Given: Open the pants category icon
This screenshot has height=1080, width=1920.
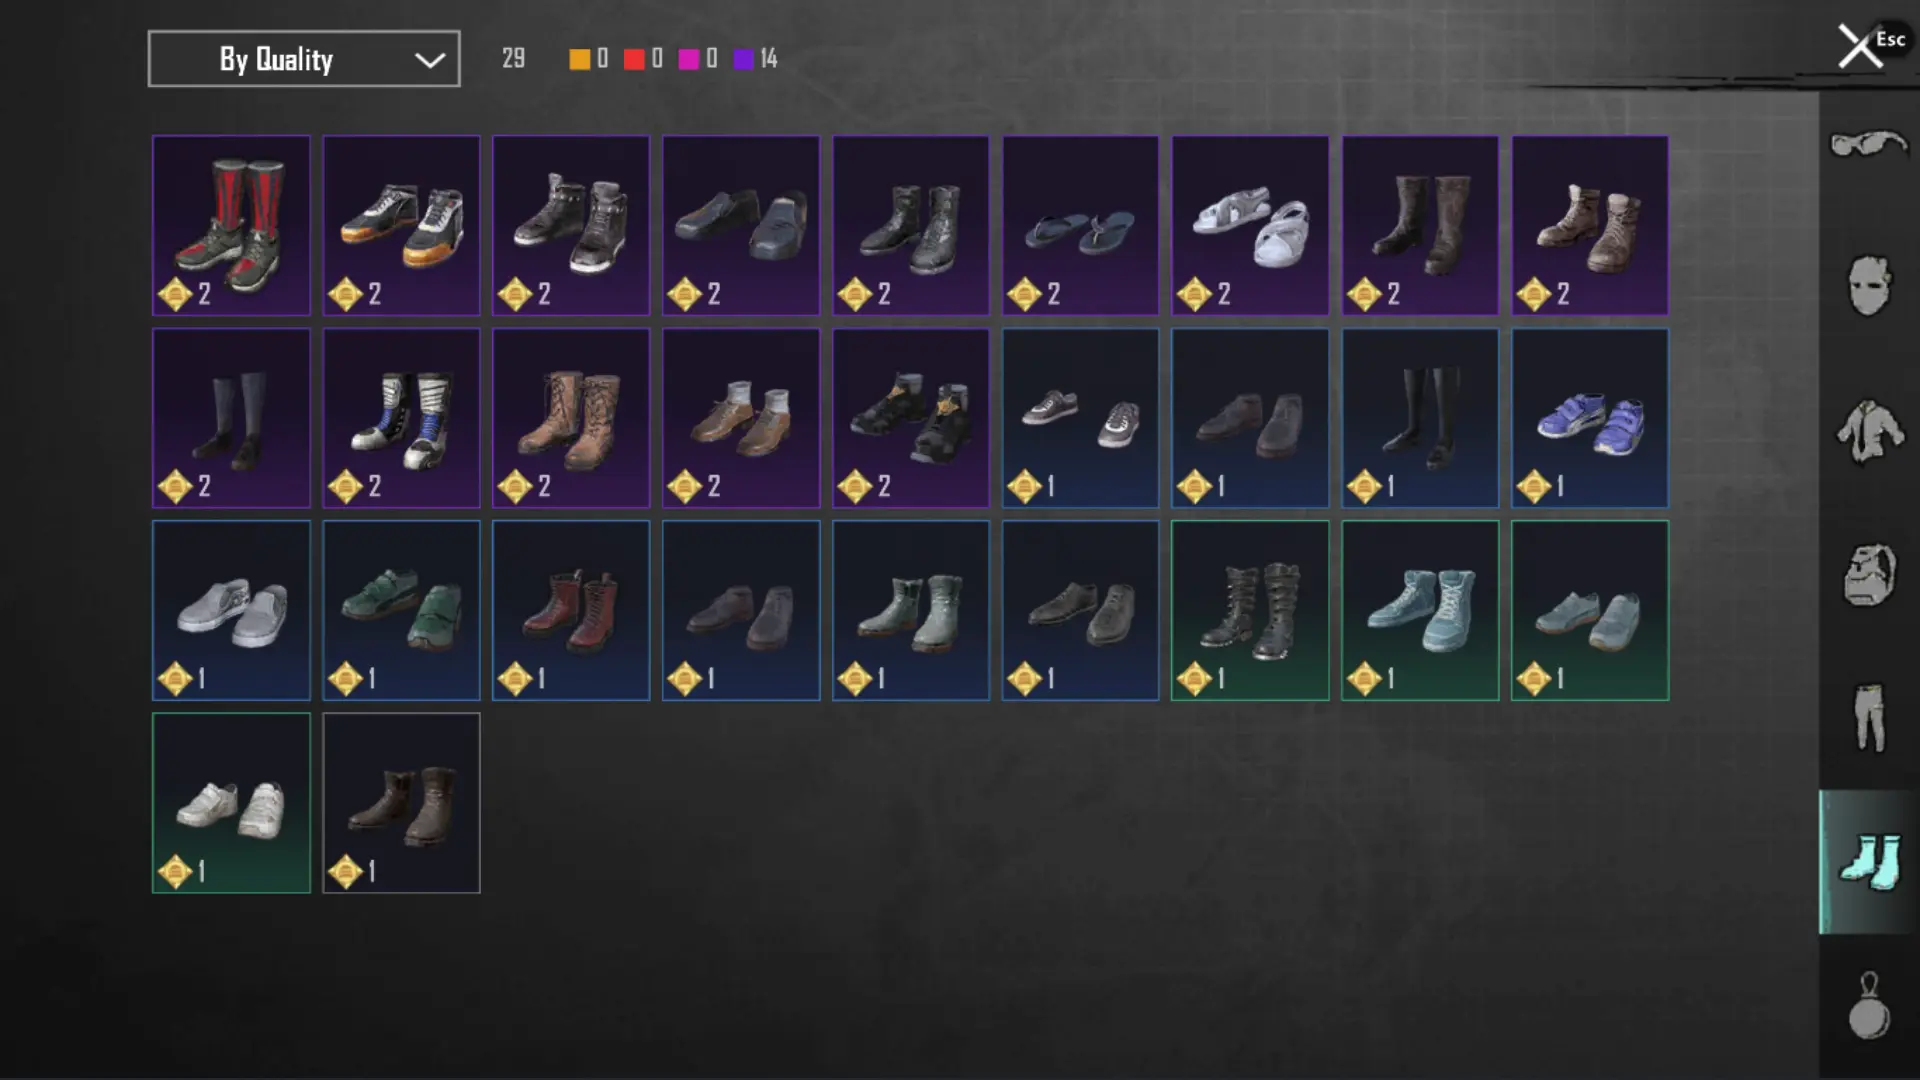Looking at the screenshot, I should pos(1868,717).
